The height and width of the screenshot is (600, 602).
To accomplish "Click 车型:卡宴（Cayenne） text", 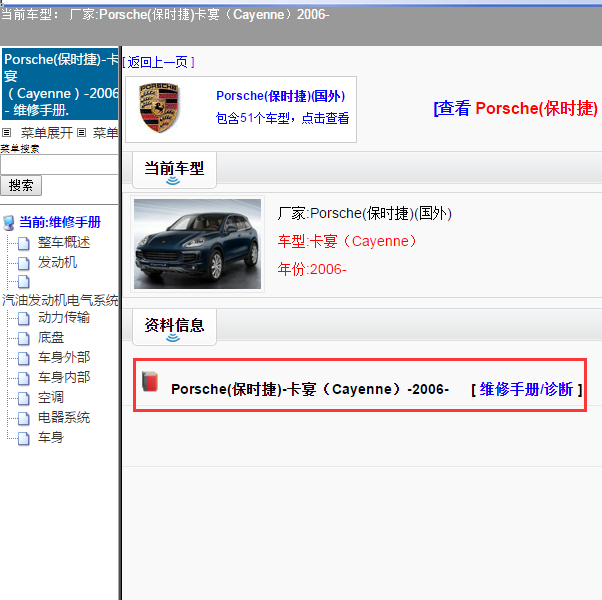I will (x=347, y=241).
